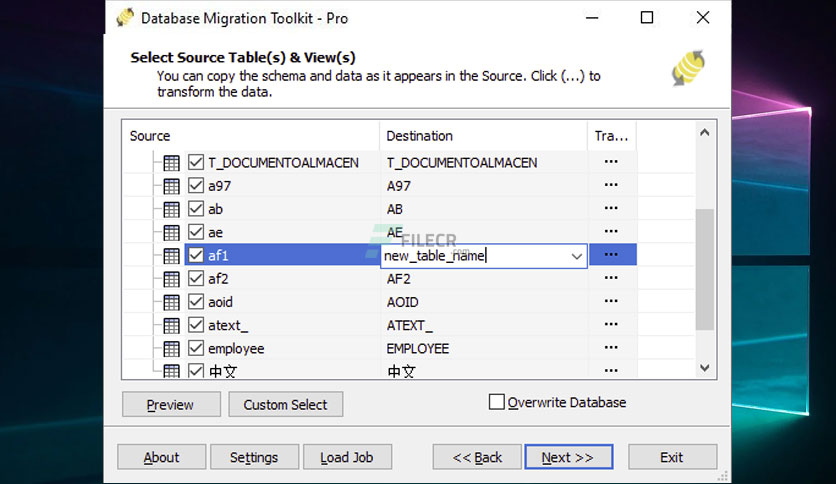This screenshot has height=484, width=836.
Task: Select destination cell EMPLOYEE
Action: 417,349
